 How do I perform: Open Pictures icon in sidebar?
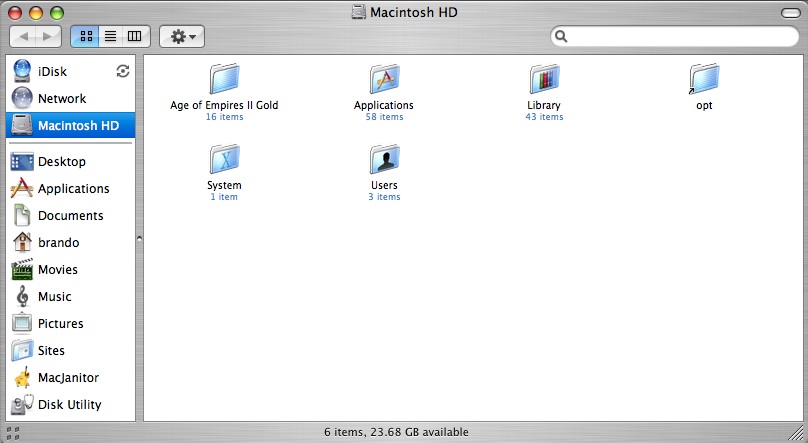coord(22,323)
